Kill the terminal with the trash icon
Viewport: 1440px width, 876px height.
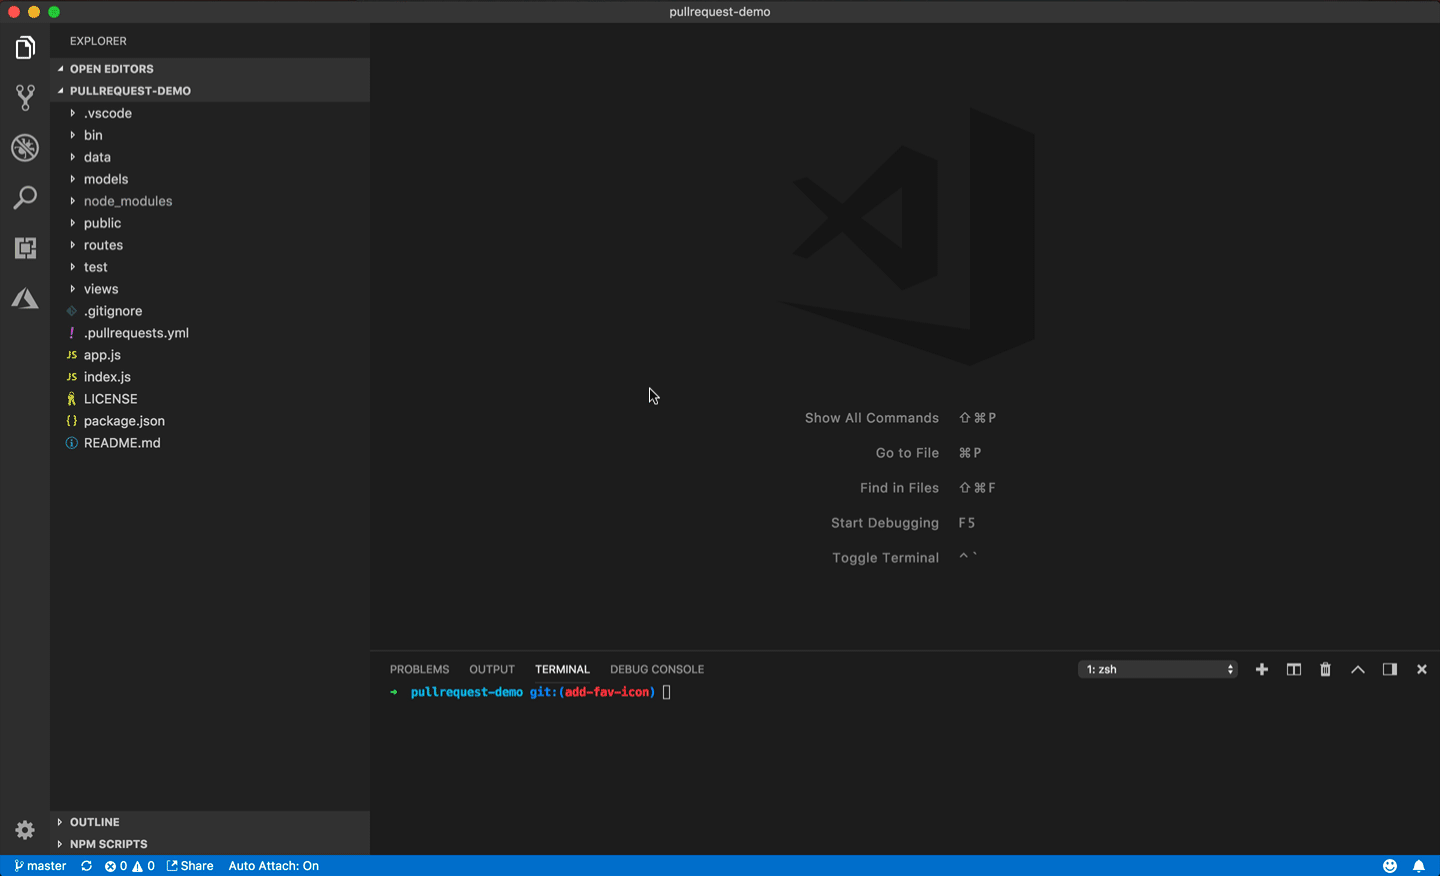(1325, 669)
